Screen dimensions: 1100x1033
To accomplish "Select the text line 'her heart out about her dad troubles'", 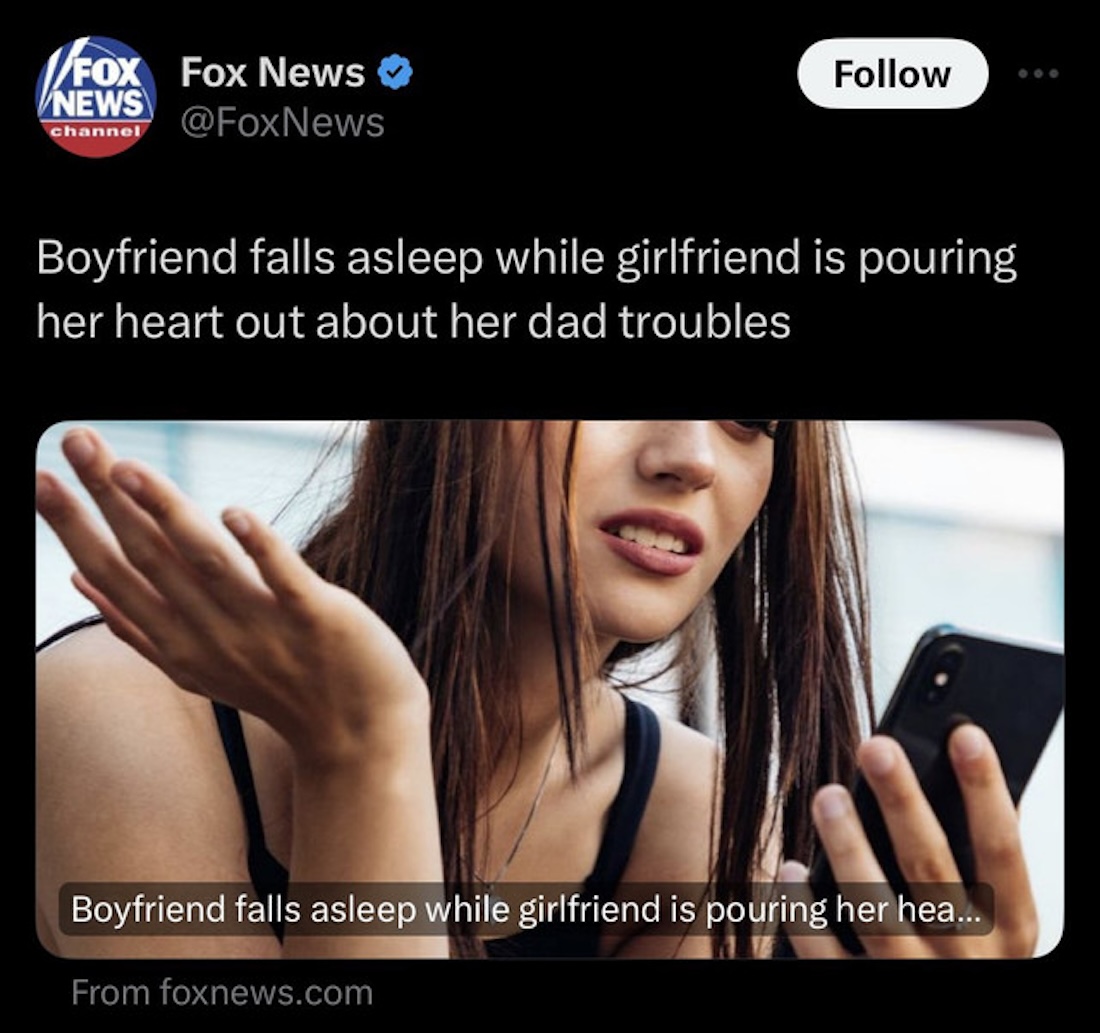I will tap(413, 322).
